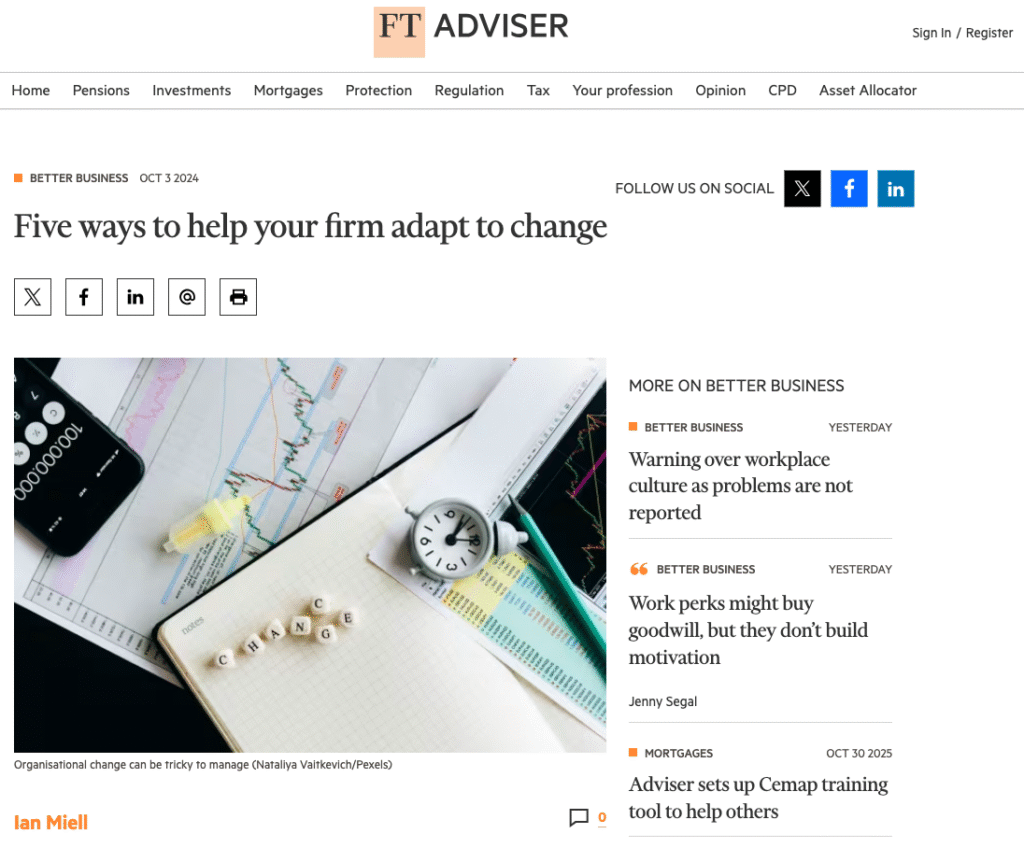Share article on LinkedIn
Viewport: 1024px width, 848px height.
[135, 297]
